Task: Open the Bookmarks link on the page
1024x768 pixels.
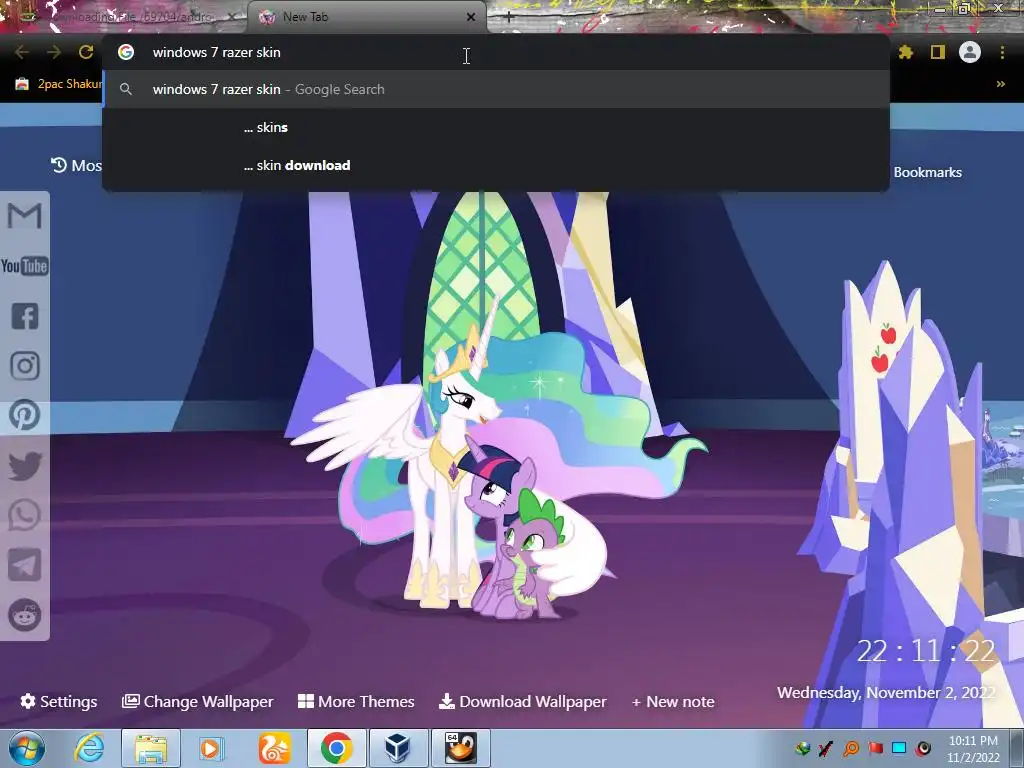Action: point(927,172)
